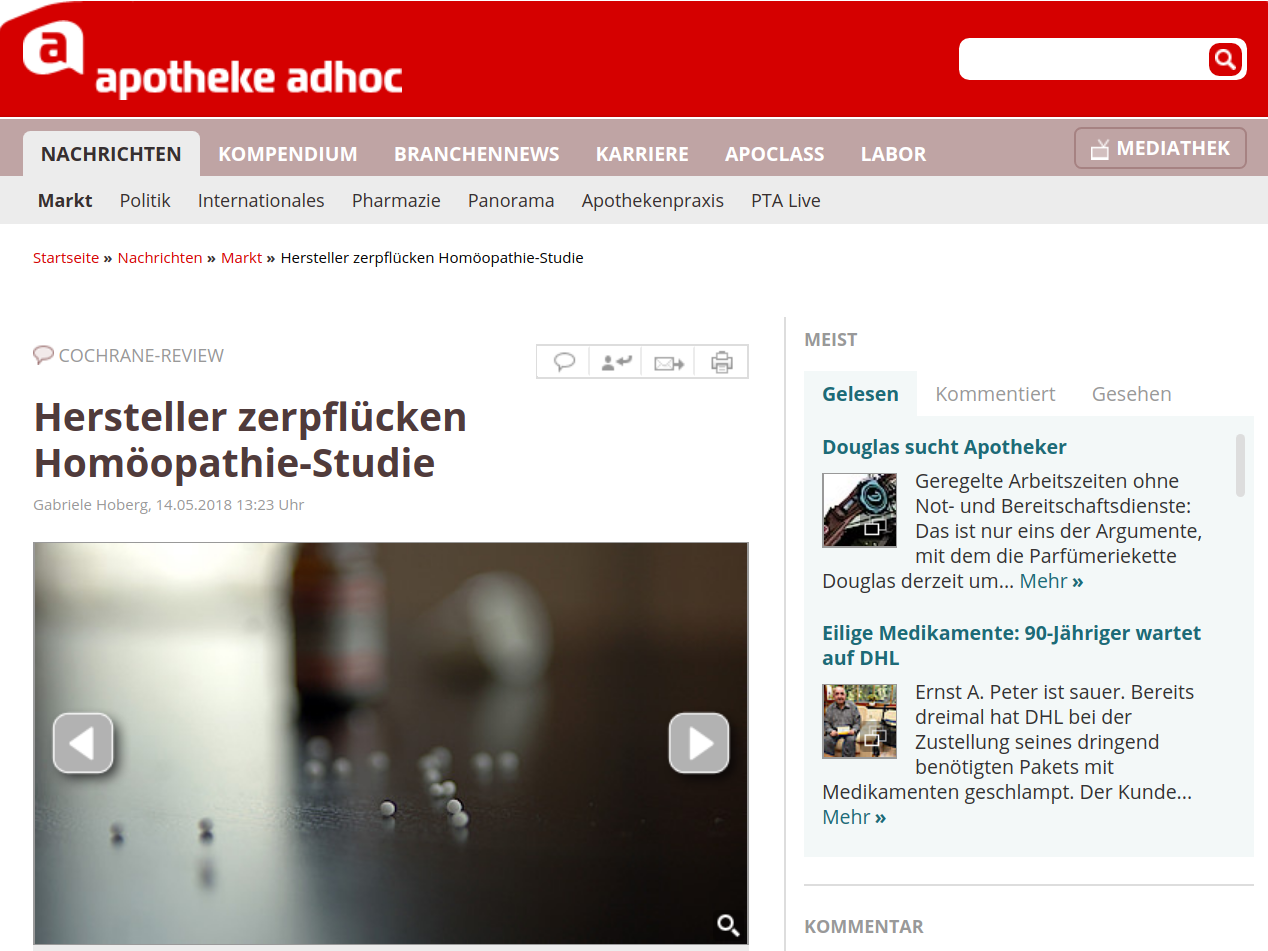Image resolution: width=1268 pixels, height=951 pixels.
Task: Enlarge the image with the magnifier icon
Action: (x=728, y=925)
